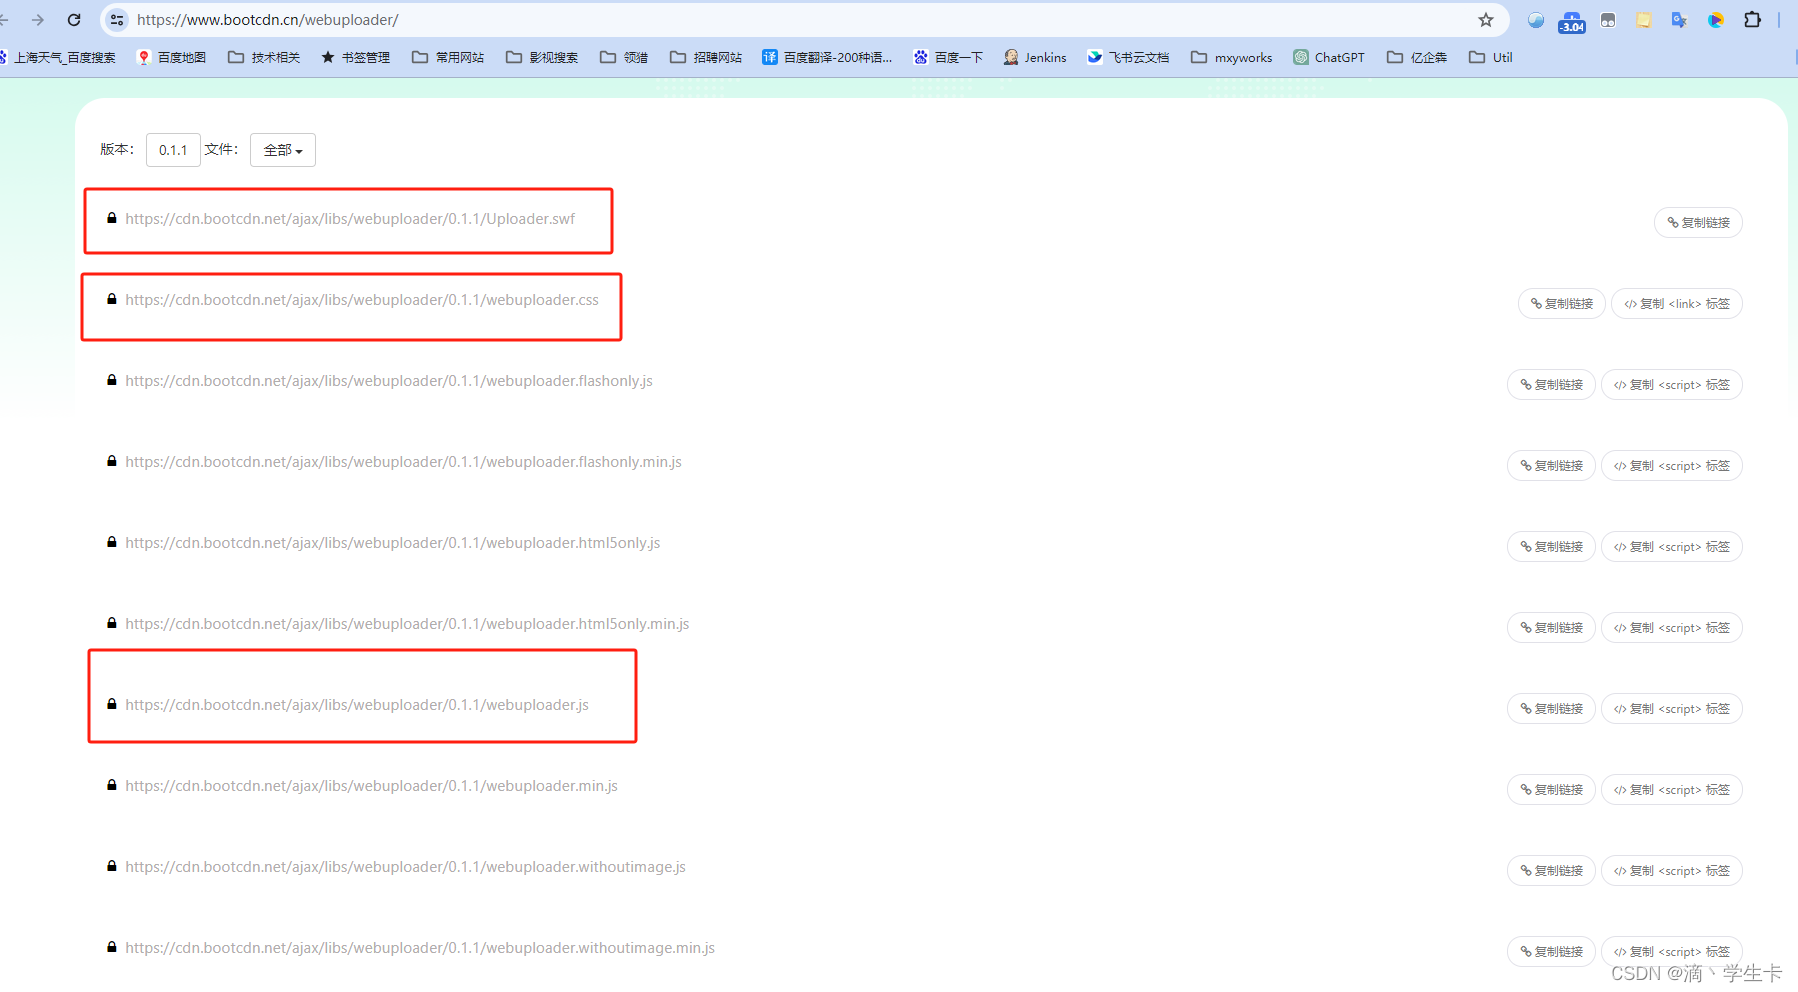This screenshot has width=1798, height=992.
Task: Copy script tag for webuploader.withoutimage.js
Action: (x=1672, y=871)
